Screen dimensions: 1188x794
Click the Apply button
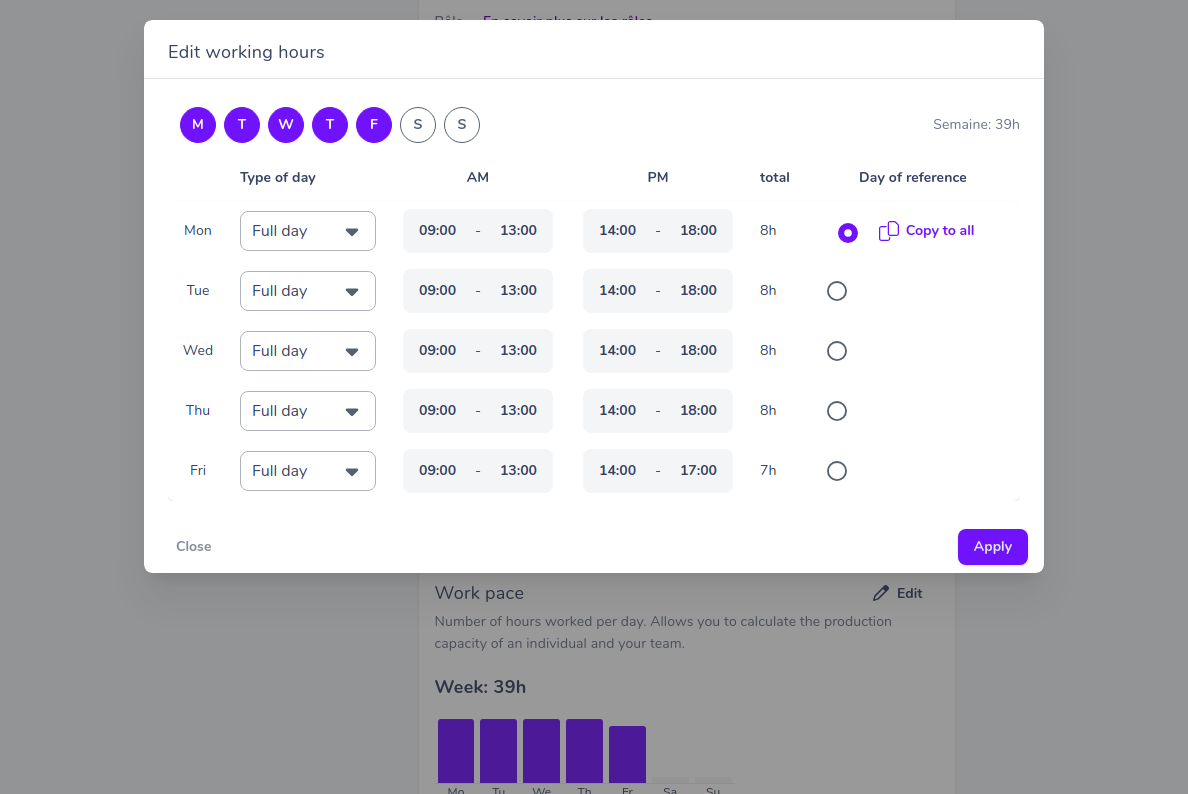coord(993,547)
